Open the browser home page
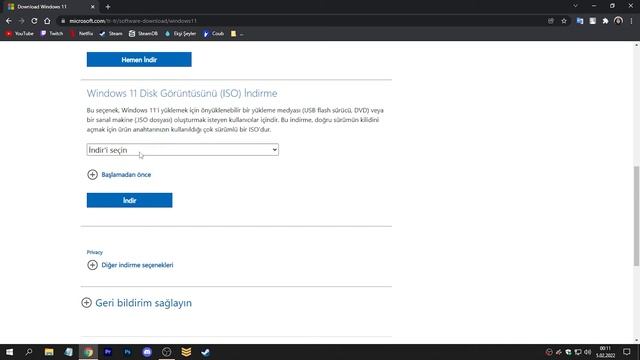640x360 pixels. point(47,21)
